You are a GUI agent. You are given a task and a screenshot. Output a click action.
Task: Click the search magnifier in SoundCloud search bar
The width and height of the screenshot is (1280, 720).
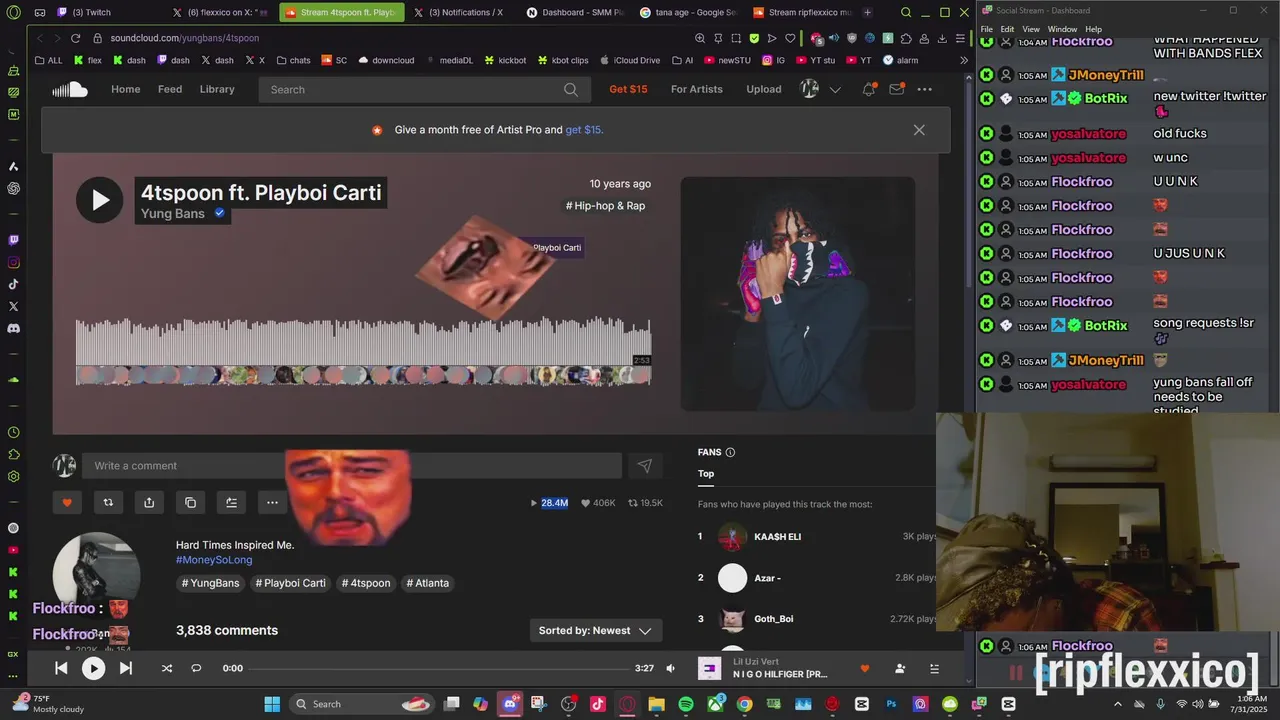pos(570,89)
